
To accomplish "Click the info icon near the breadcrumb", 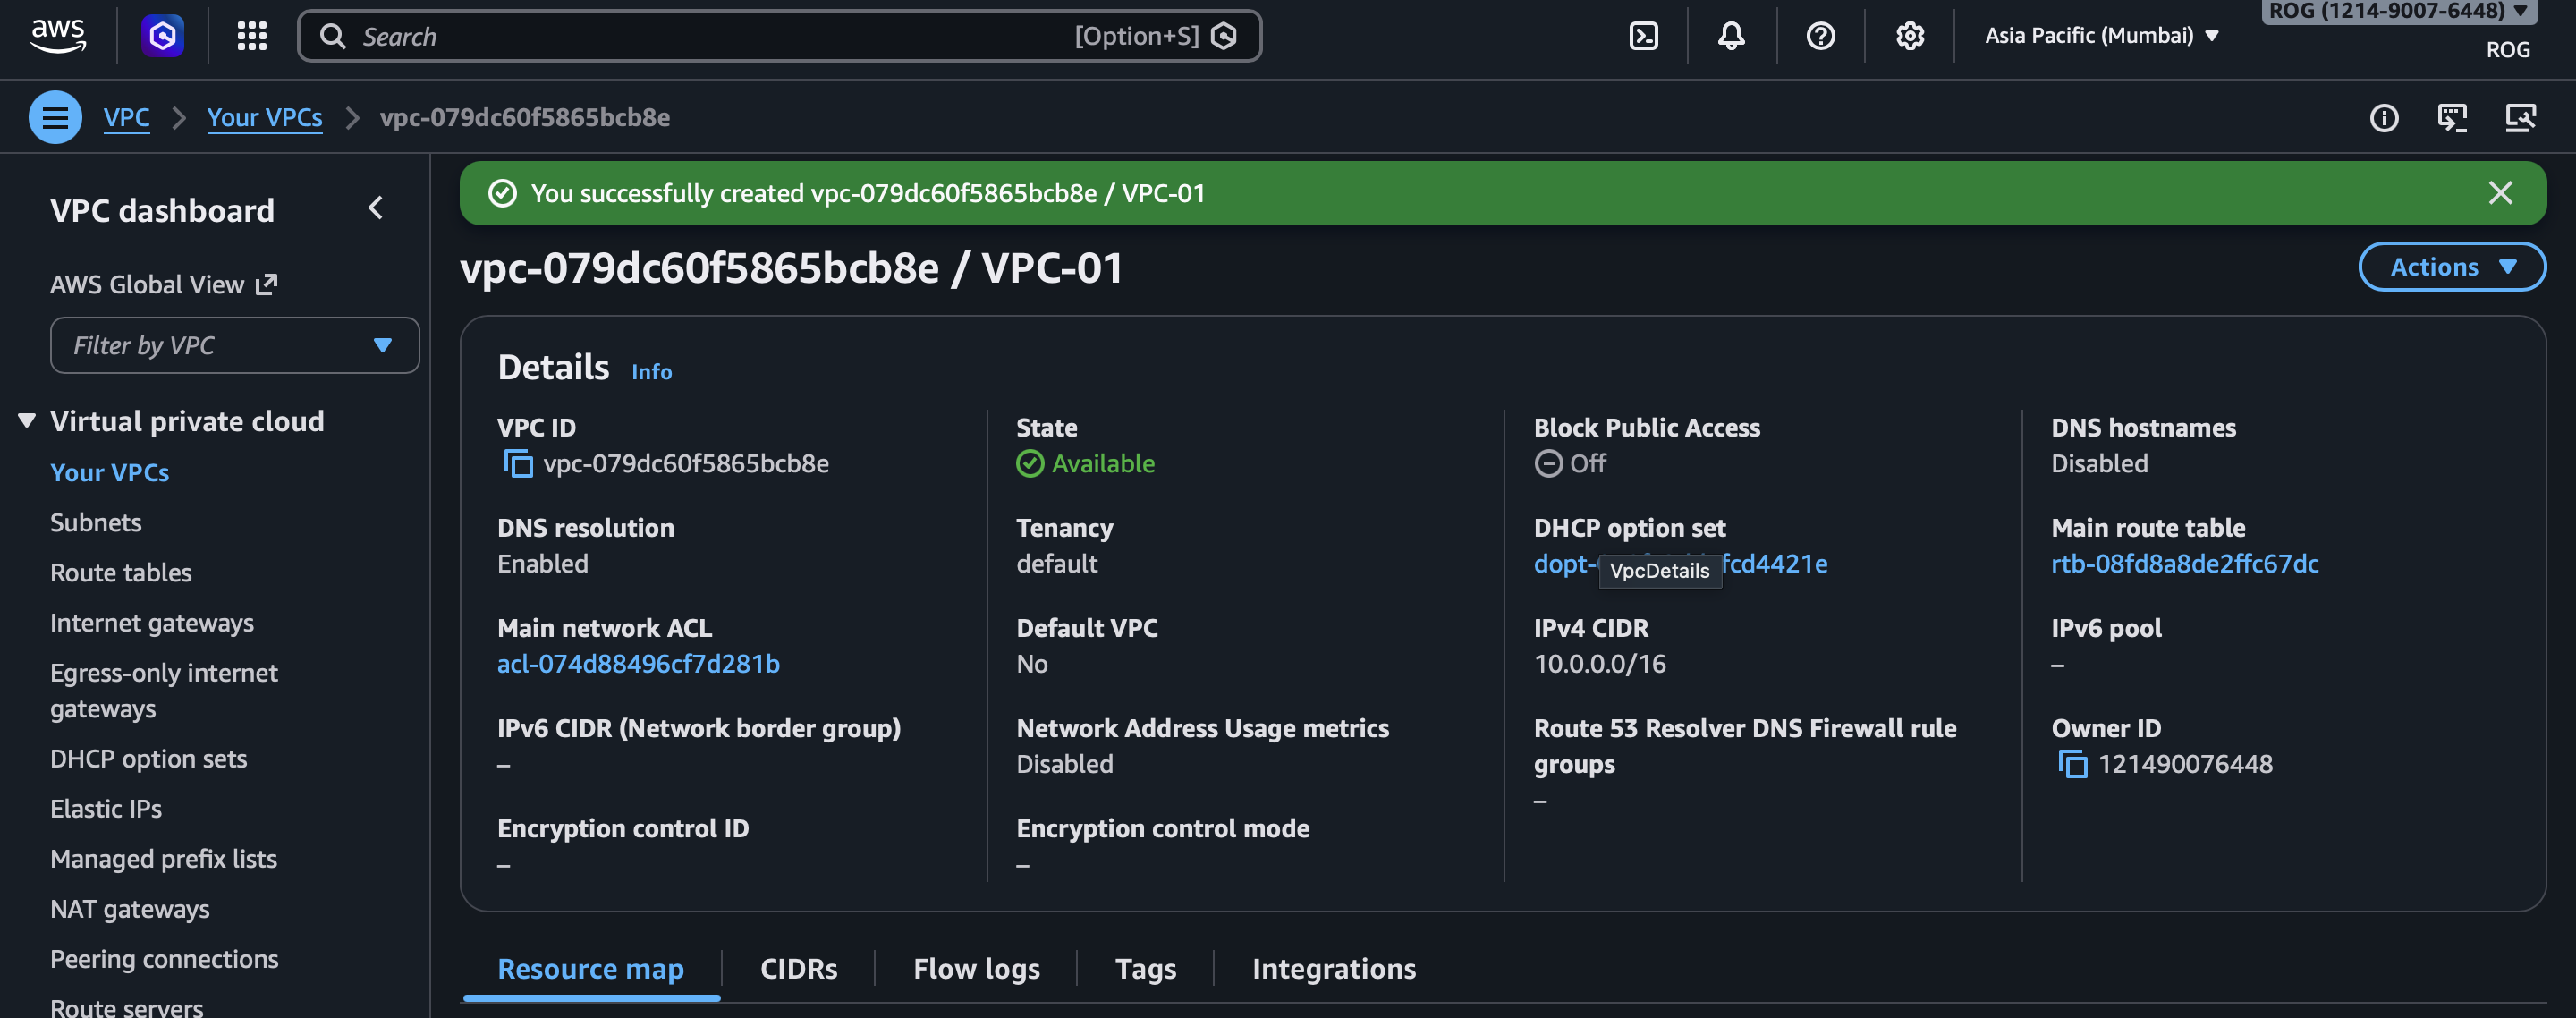I will point(2385,118).
